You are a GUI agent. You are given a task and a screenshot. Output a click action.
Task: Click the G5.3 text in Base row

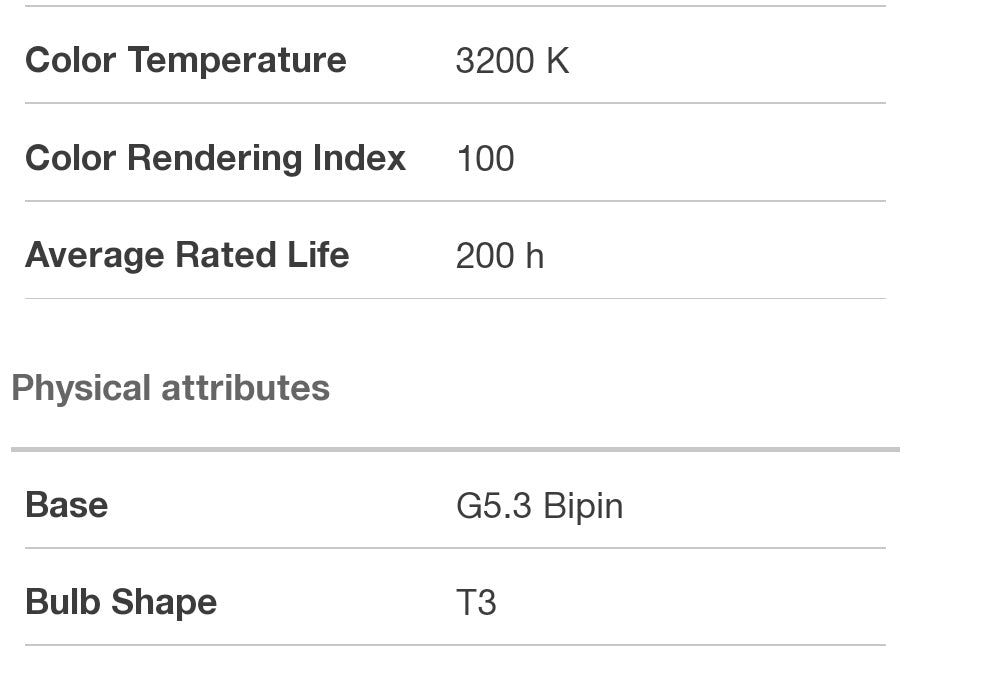[x=494, y=506]
